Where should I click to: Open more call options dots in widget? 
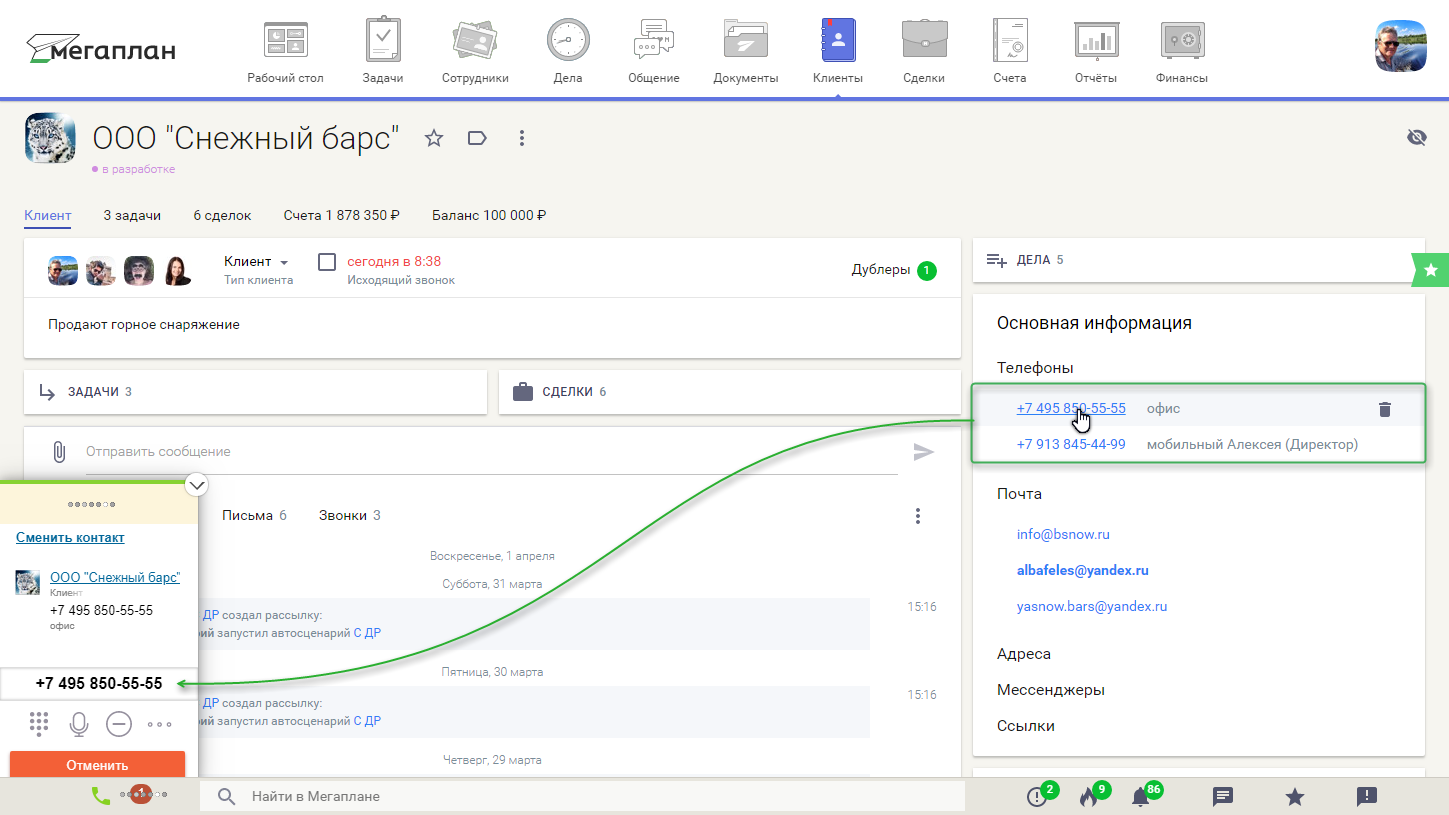pyautogui.click(x=159, y=724)
